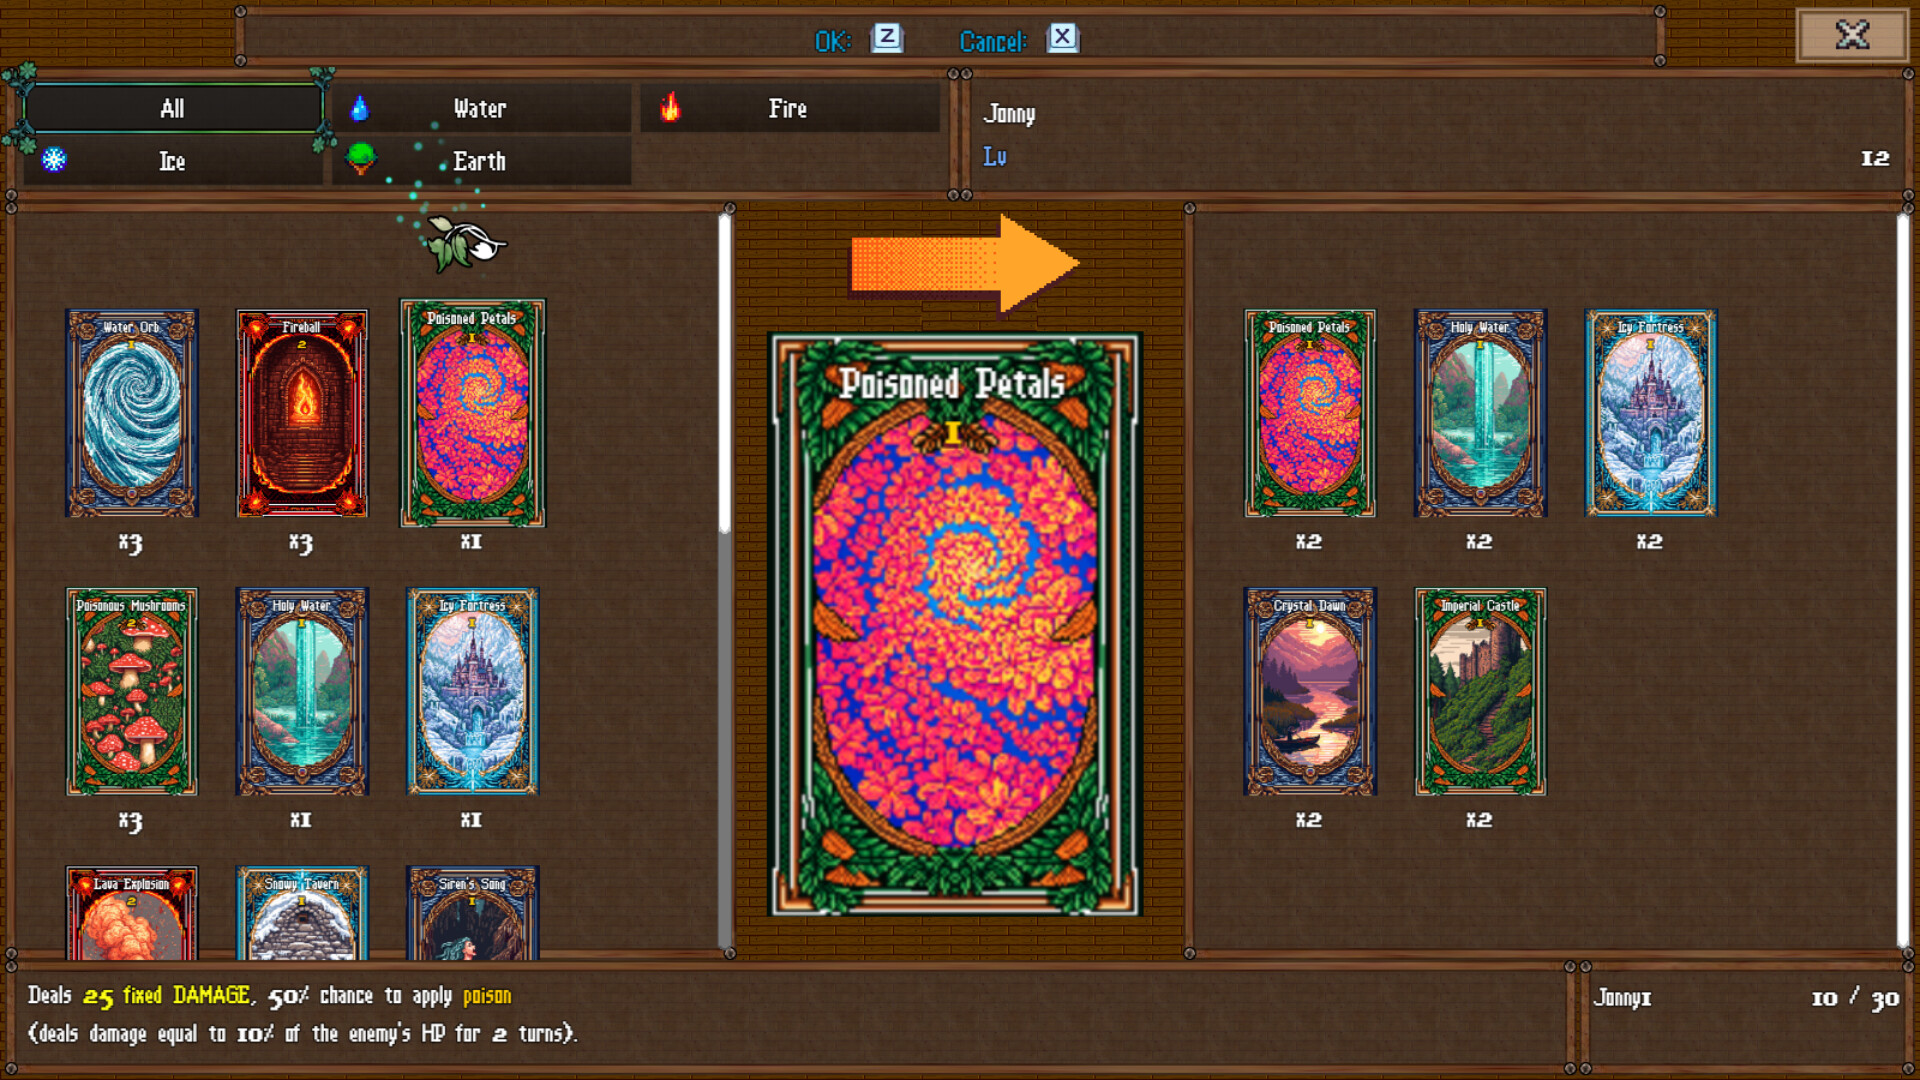
Task: Click the Lv label
Action: click(995, 157)
